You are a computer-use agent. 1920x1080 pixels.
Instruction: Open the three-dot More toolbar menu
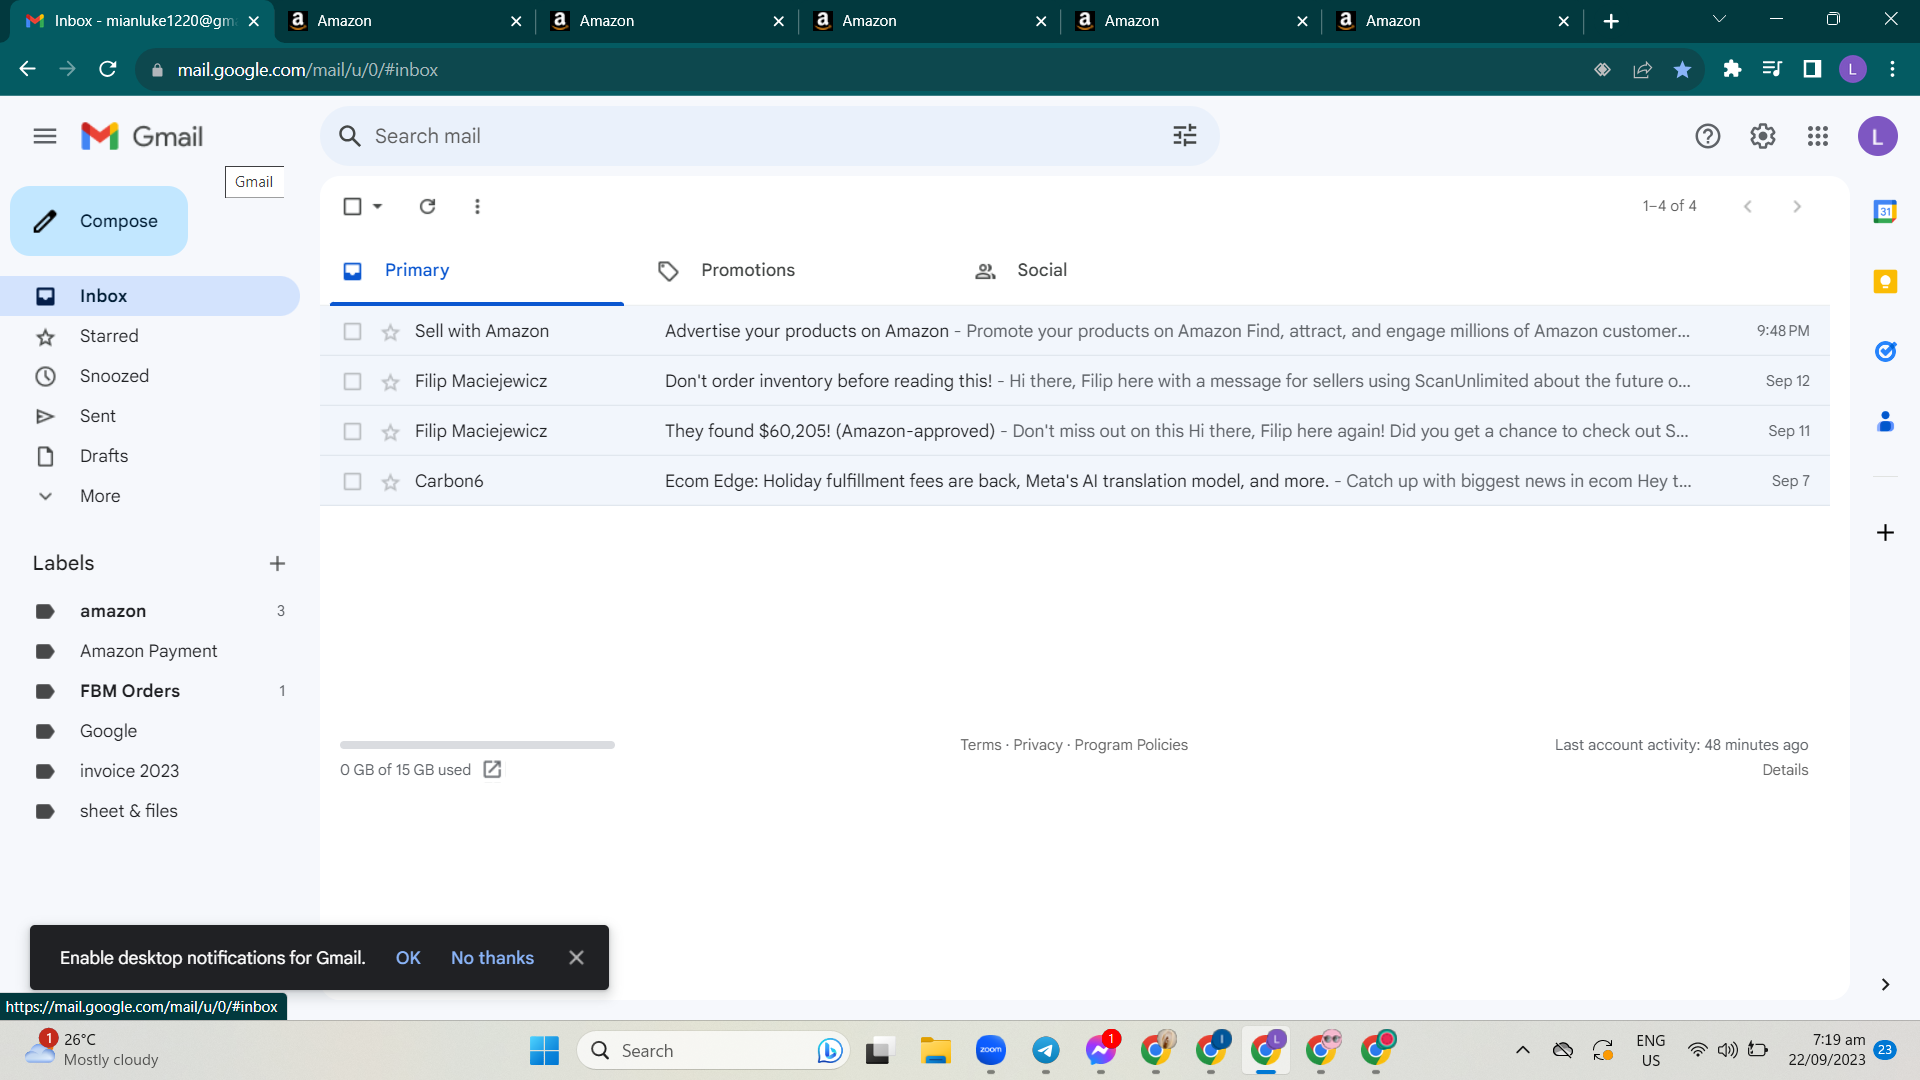point(477,206)
